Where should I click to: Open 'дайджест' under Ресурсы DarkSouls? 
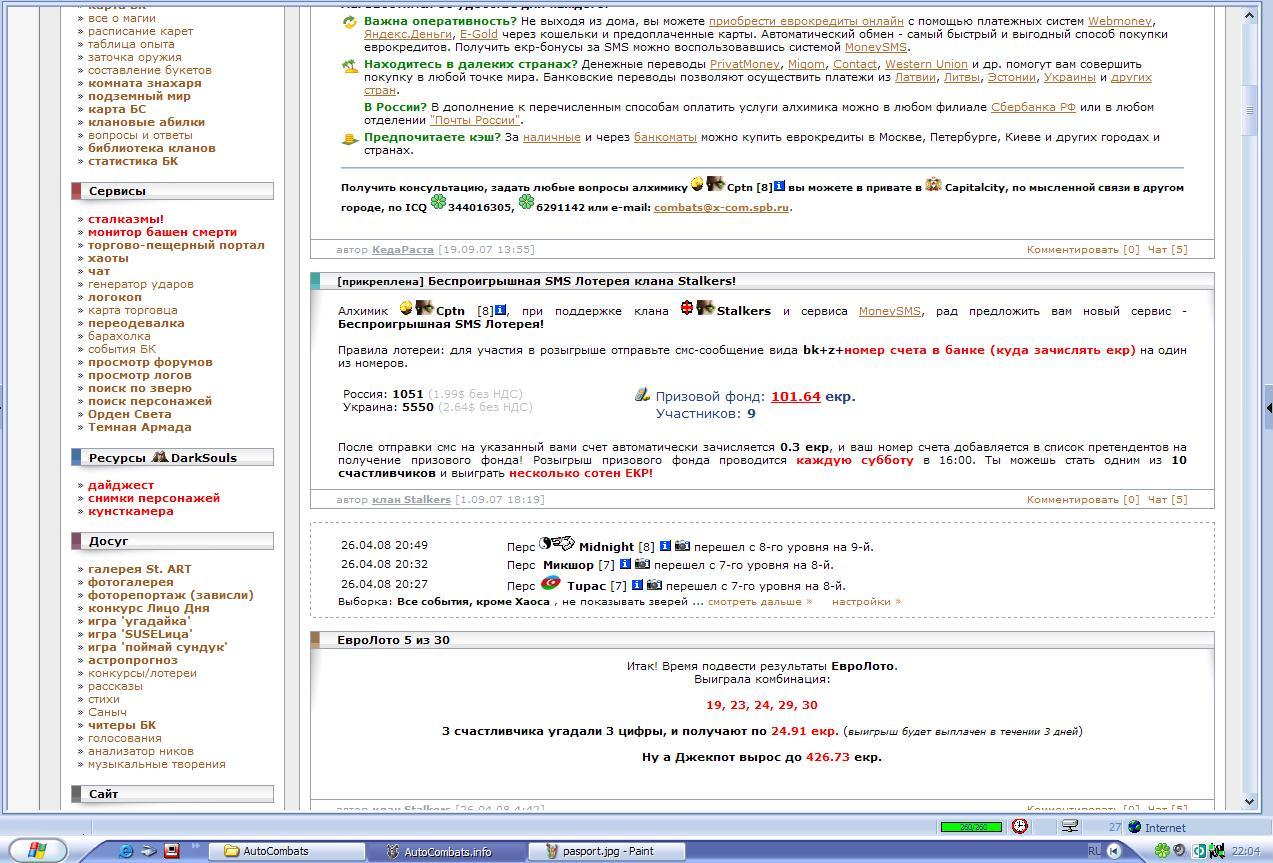point(121,485)
